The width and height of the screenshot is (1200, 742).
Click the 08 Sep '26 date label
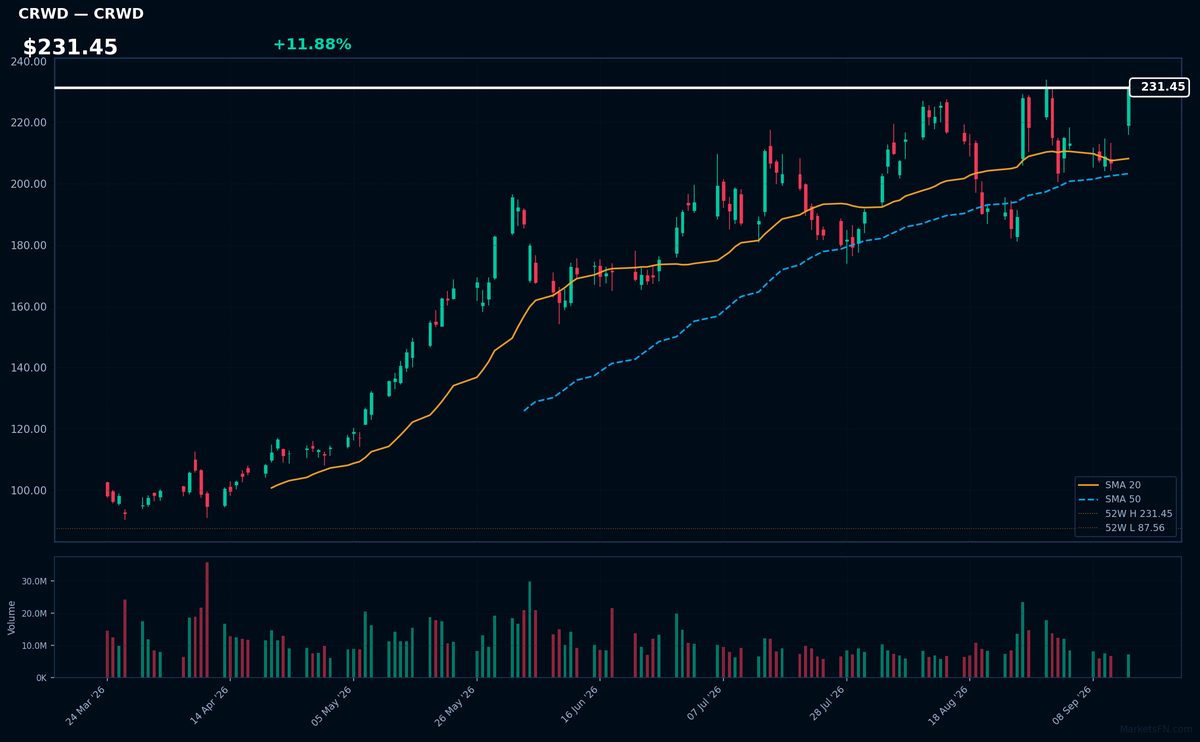tap(1072, 705)
